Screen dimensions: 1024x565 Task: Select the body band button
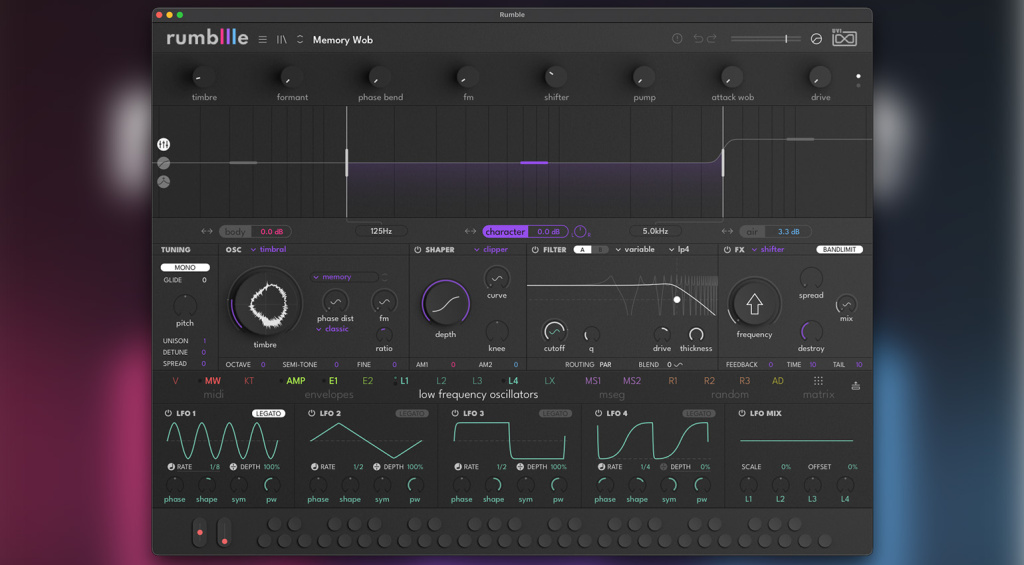pyautogui.click(x=235, y=232)
